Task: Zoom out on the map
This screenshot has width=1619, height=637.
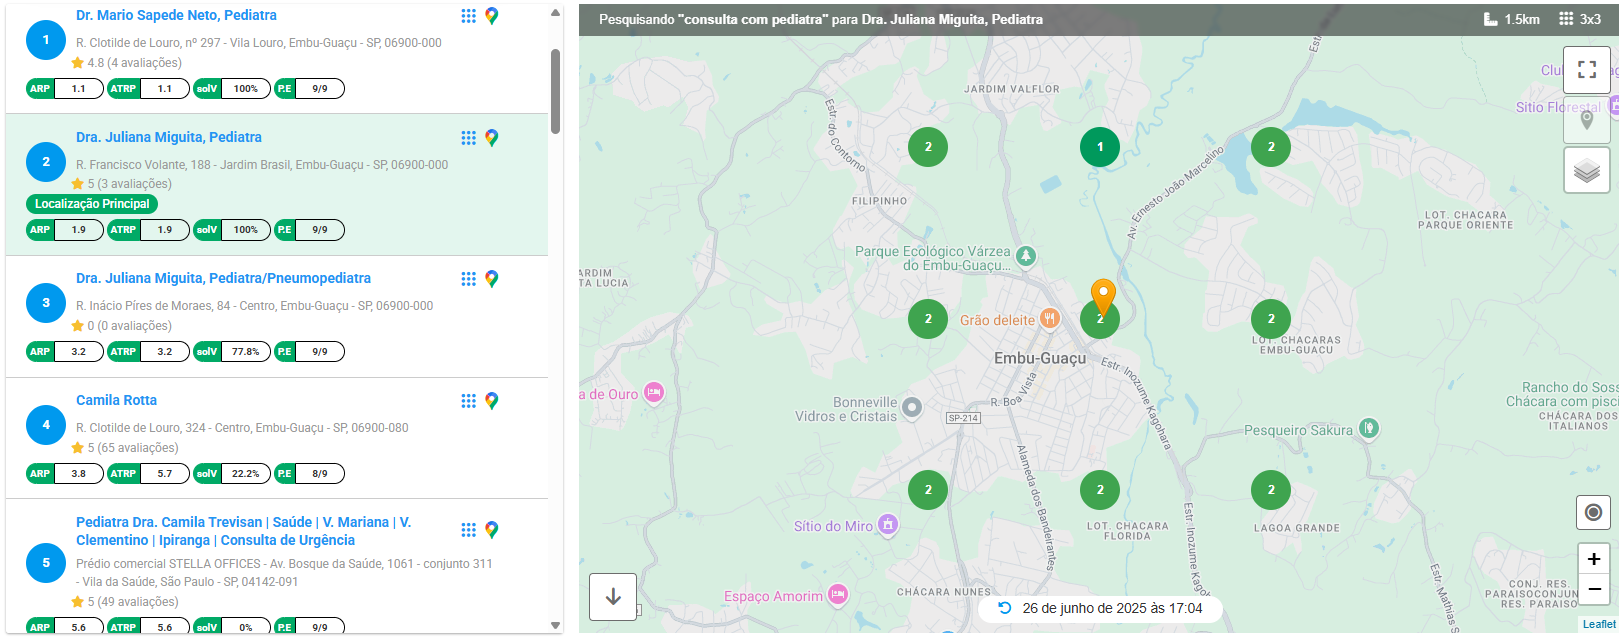Action: coord(1593,589)
